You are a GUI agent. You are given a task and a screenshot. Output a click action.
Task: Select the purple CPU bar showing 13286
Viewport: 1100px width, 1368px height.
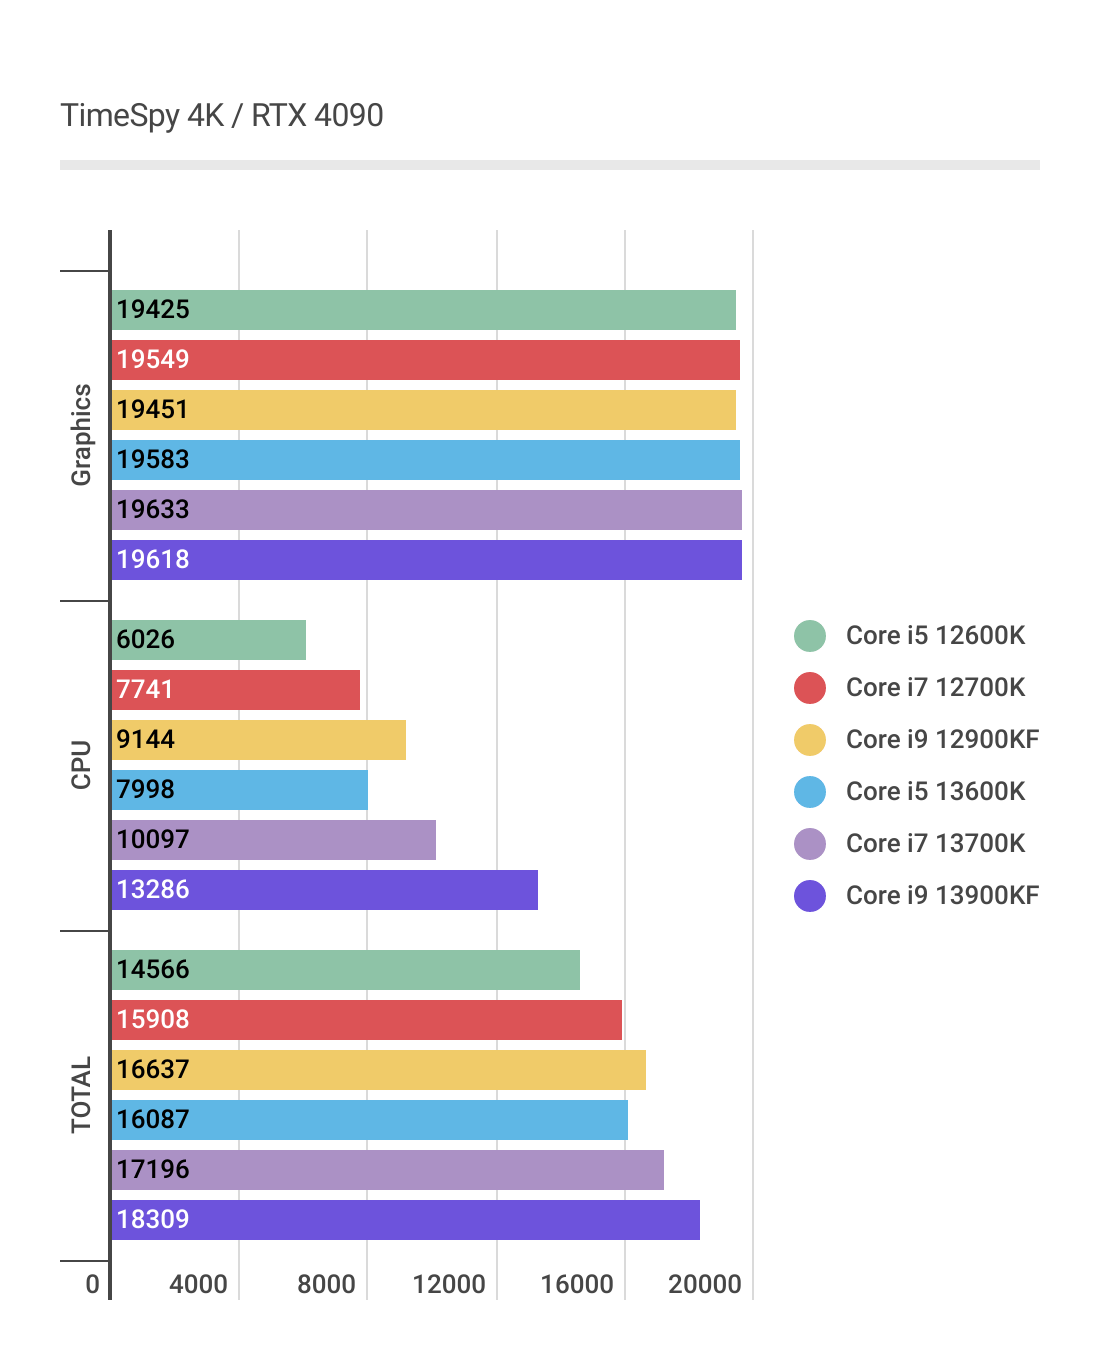pos(325,890)
